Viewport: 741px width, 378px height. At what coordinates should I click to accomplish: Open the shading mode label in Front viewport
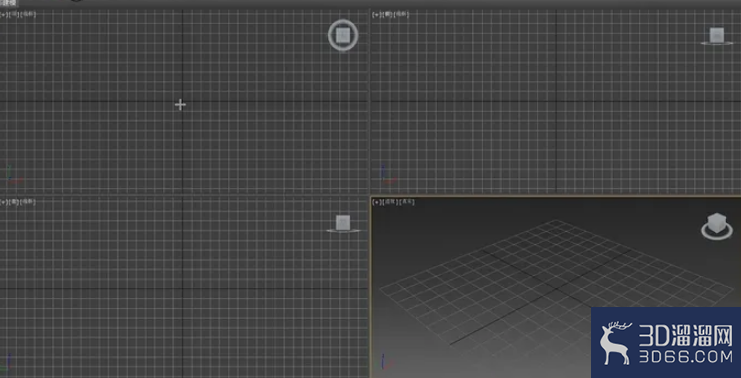pyautogui.click(x=401, y=15)
